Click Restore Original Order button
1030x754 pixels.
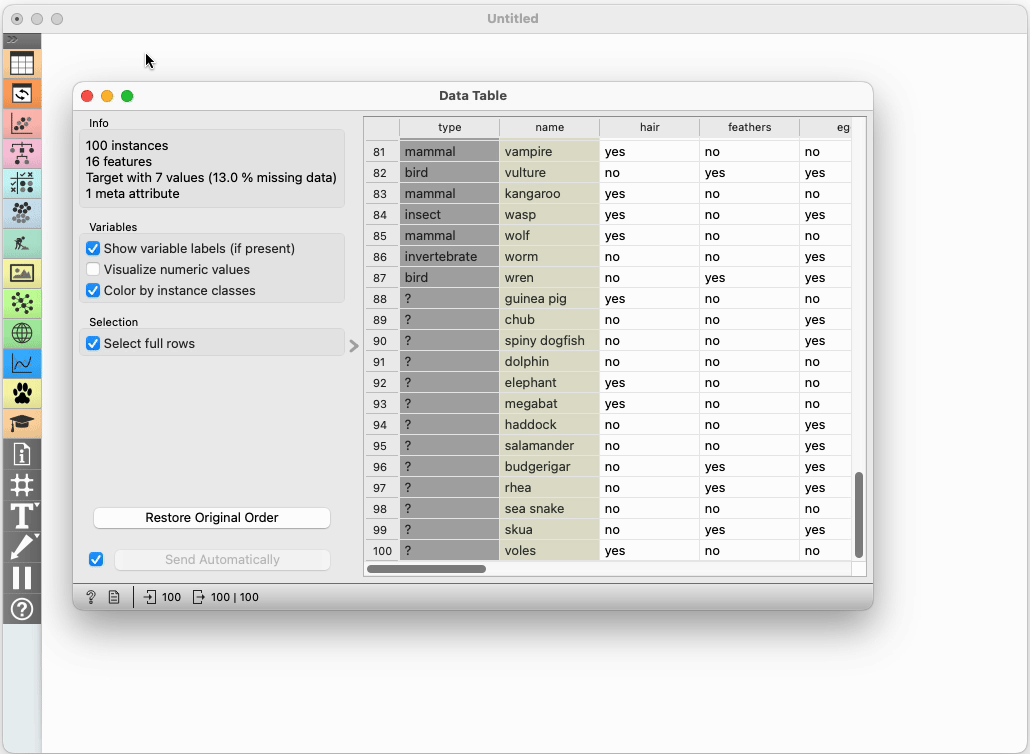coord(212,518)
